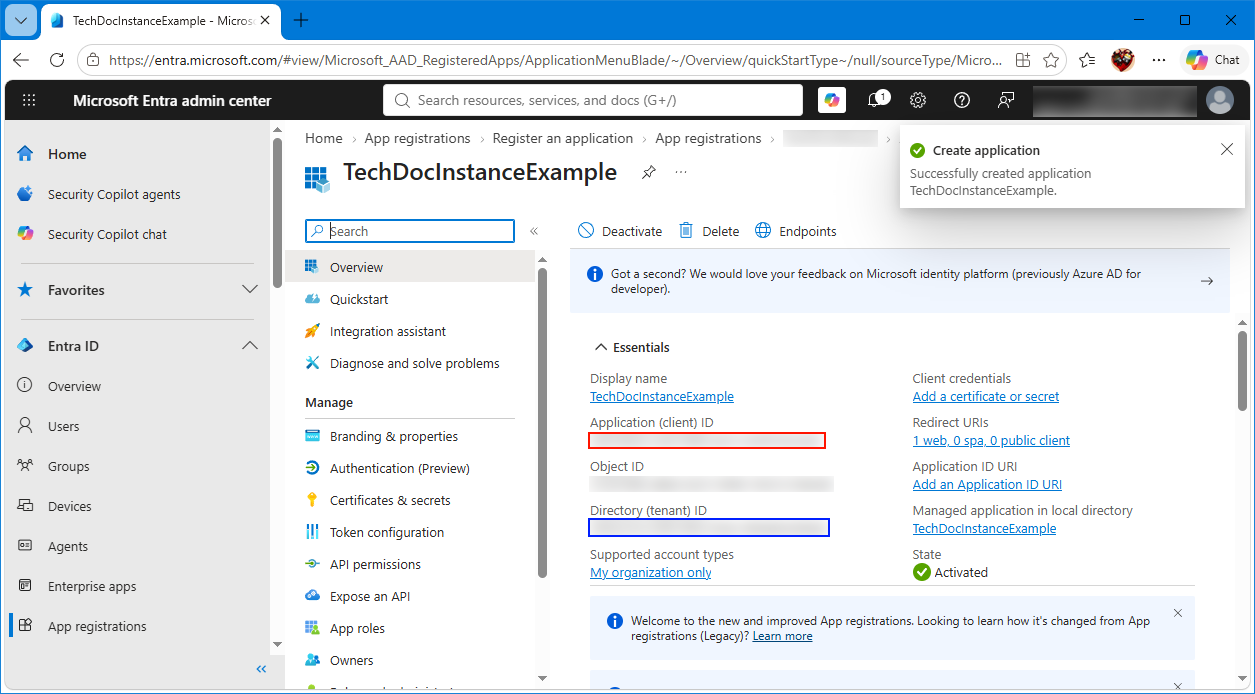Viewport: 1255px width, 694px height.
Task: Refresh the browser page
Action: pos(55,60)
